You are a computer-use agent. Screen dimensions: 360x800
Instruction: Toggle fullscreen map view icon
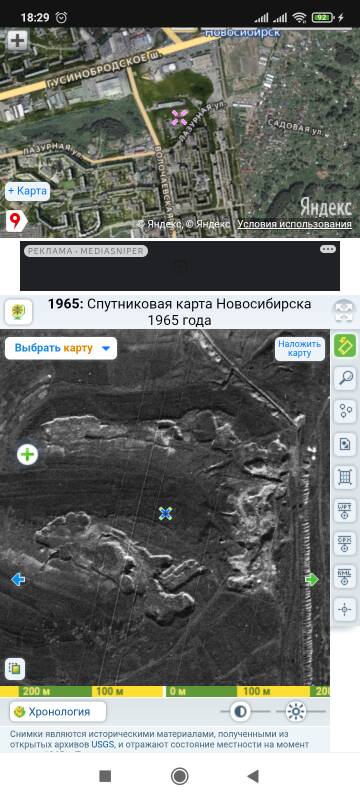coord(344,312)
